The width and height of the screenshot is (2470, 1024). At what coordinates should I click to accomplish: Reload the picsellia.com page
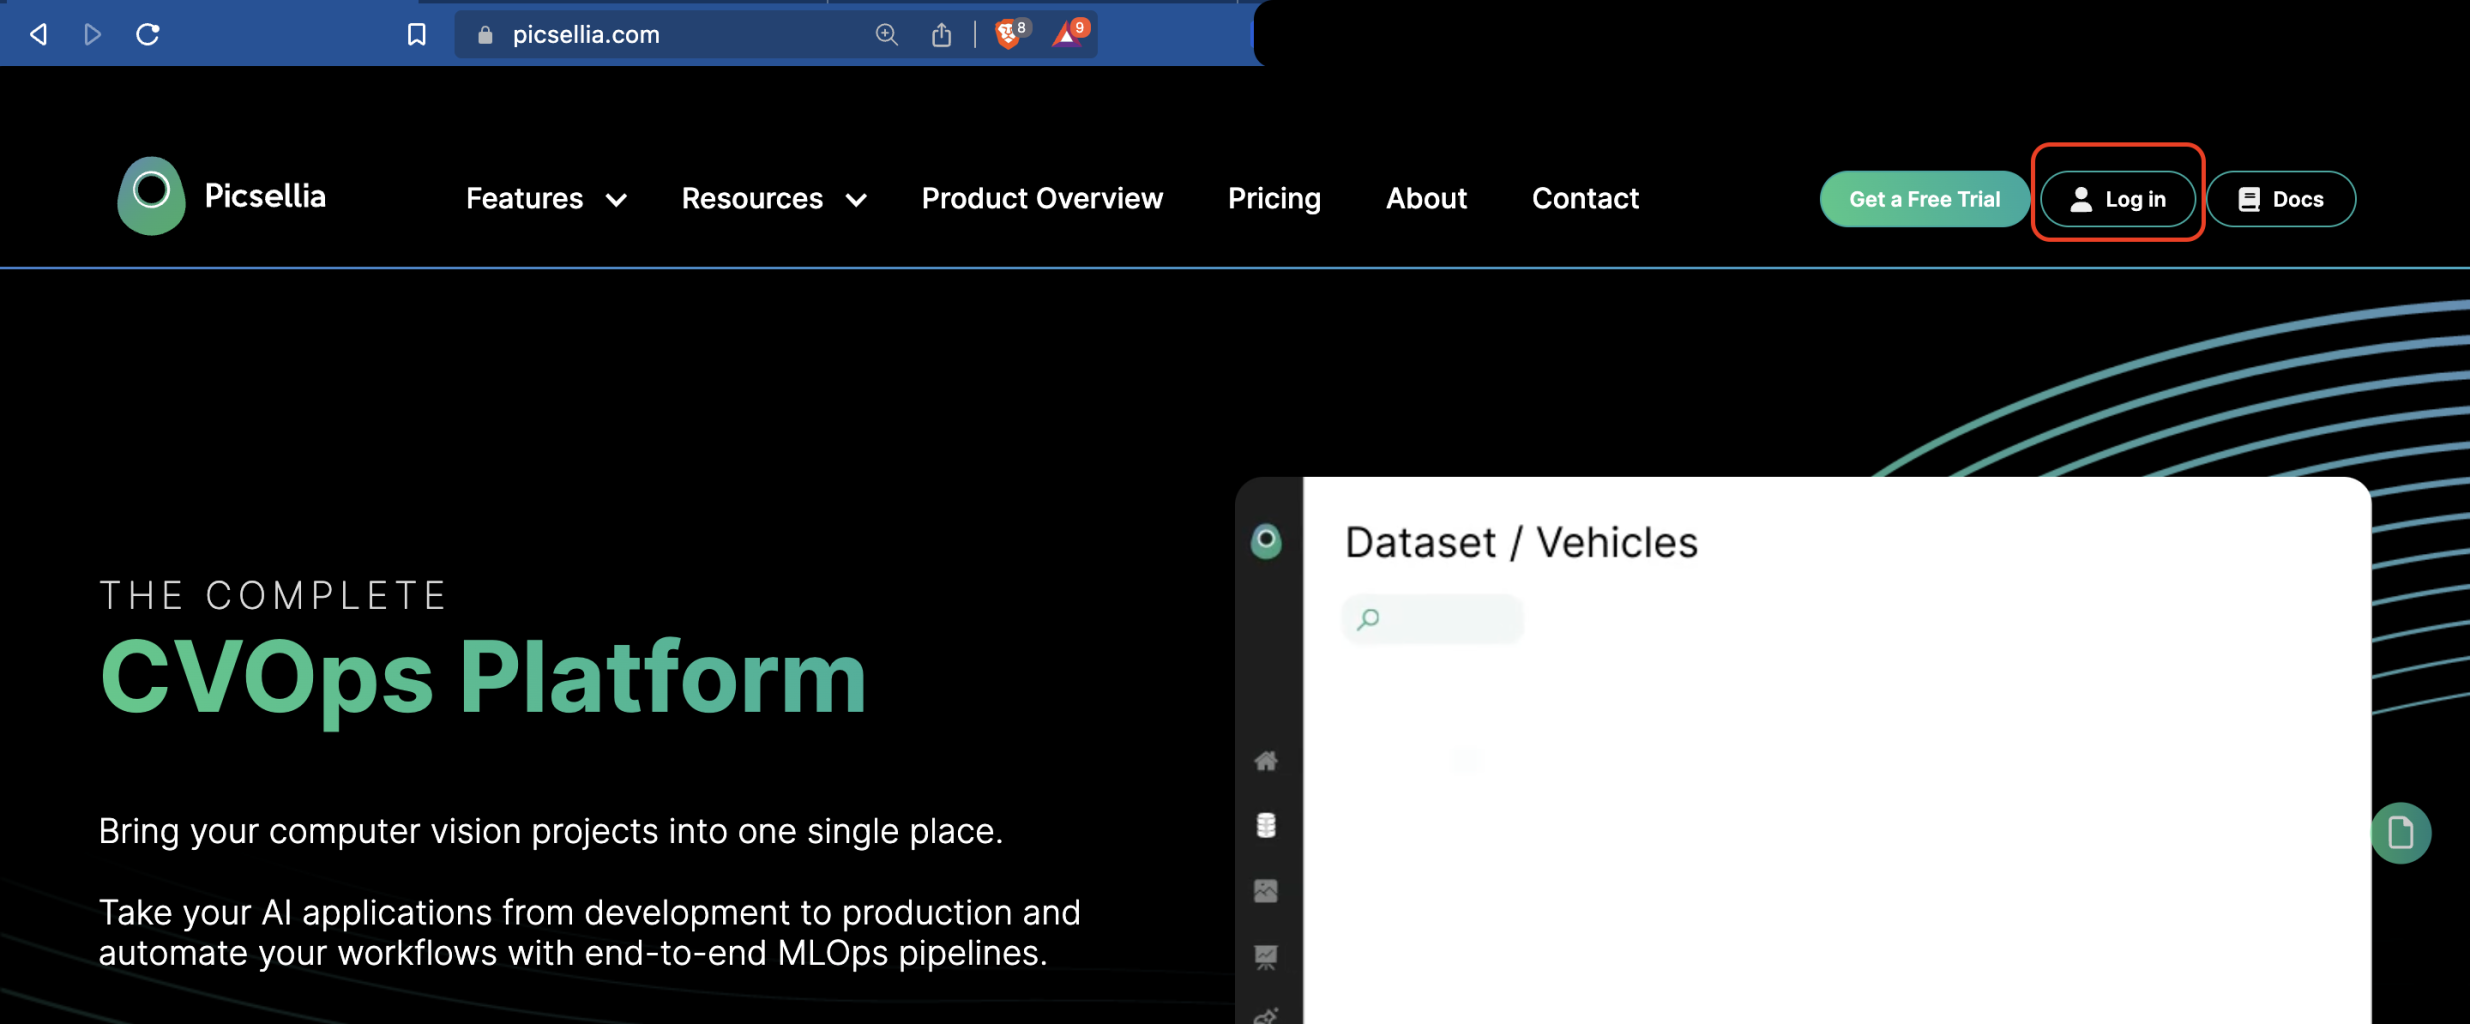[148, 34]
